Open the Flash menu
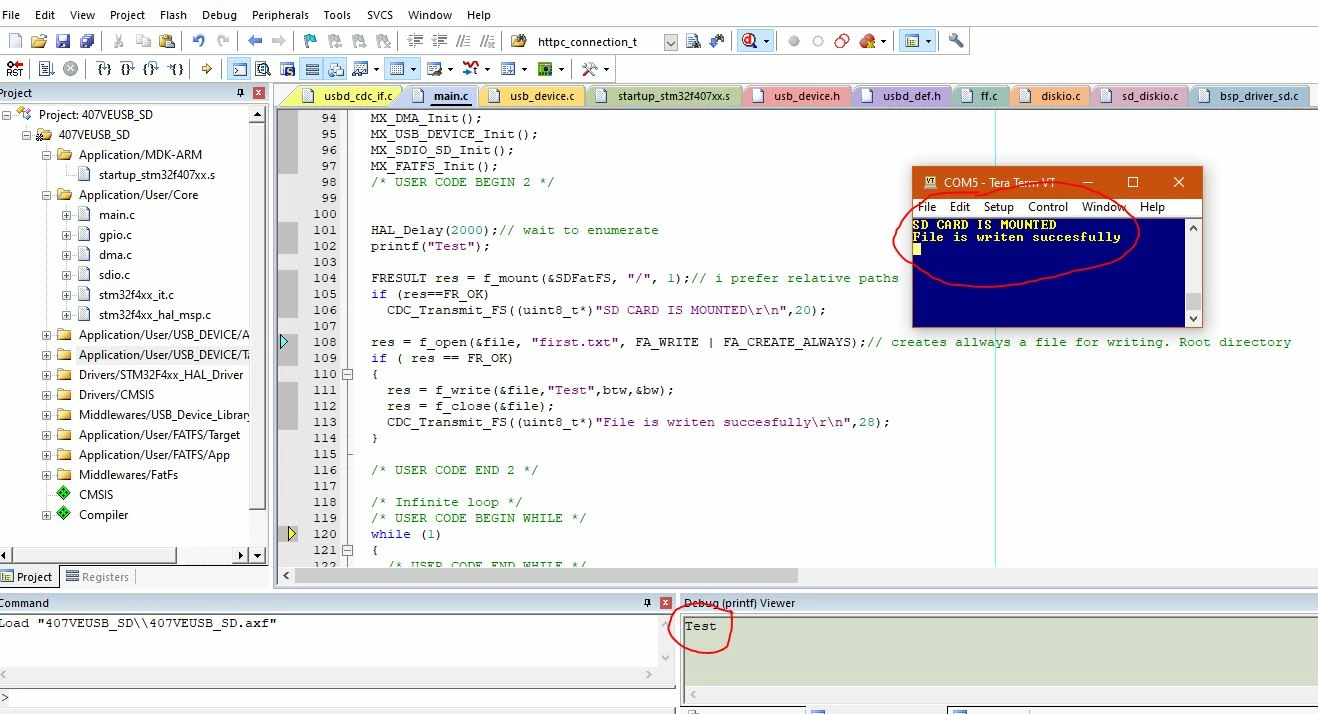 [173, 15]
